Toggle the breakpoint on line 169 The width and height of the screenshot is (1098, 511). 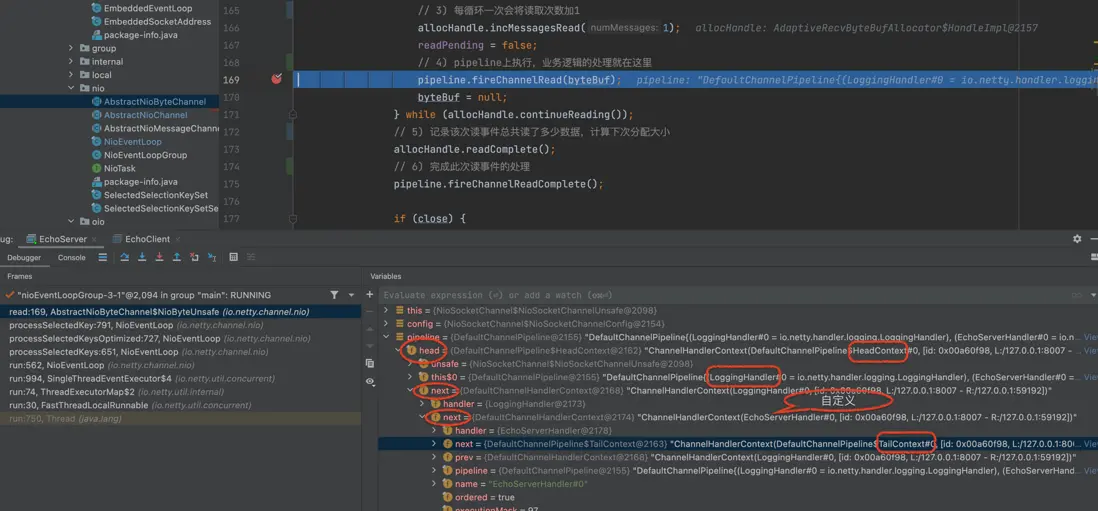point(277,79)
